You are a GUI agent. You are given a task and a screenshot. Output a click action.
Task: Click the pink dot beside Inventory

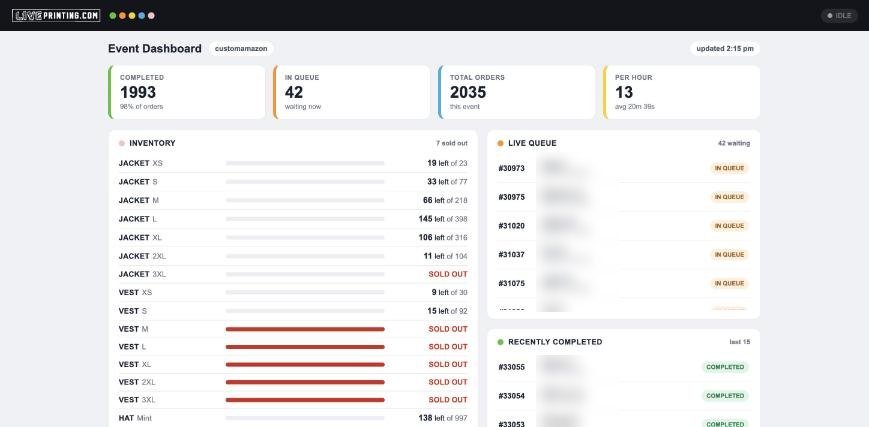[122, 143]
